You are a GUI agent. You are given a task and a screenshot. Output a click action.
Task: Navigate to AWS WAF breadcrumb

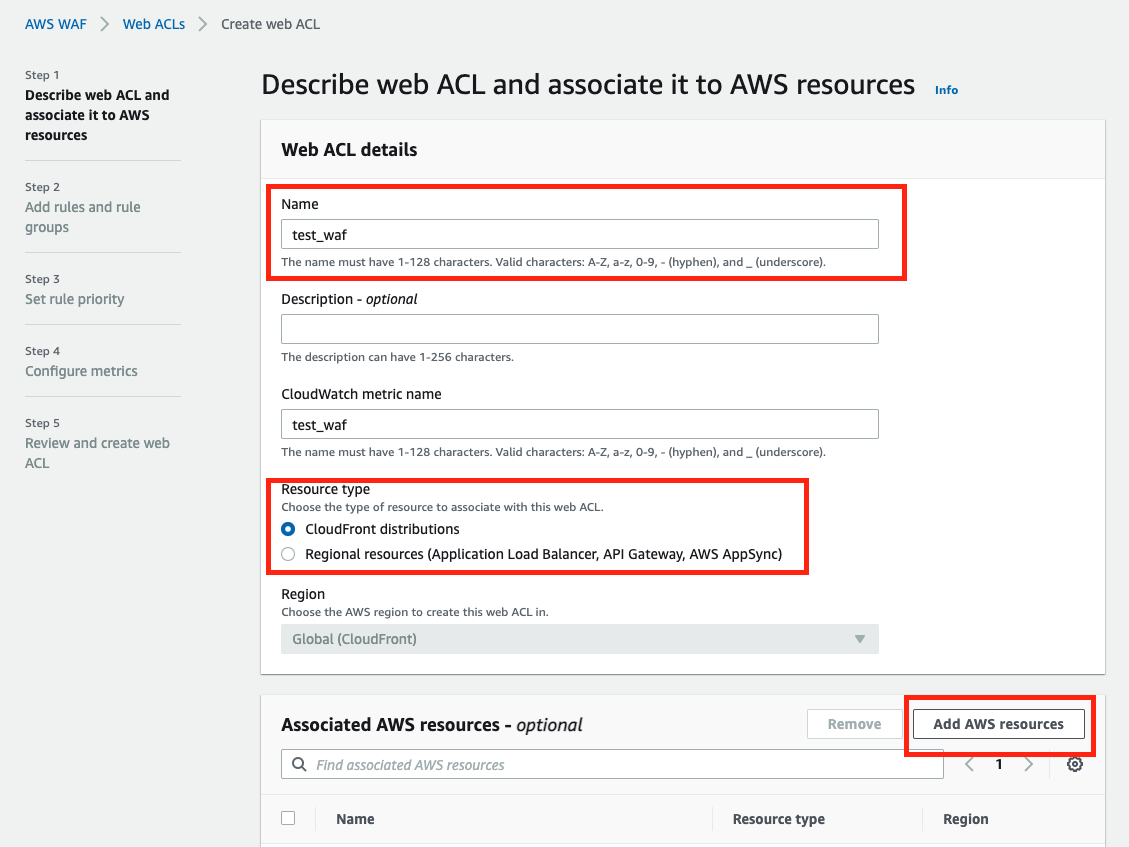coord(56,24)
